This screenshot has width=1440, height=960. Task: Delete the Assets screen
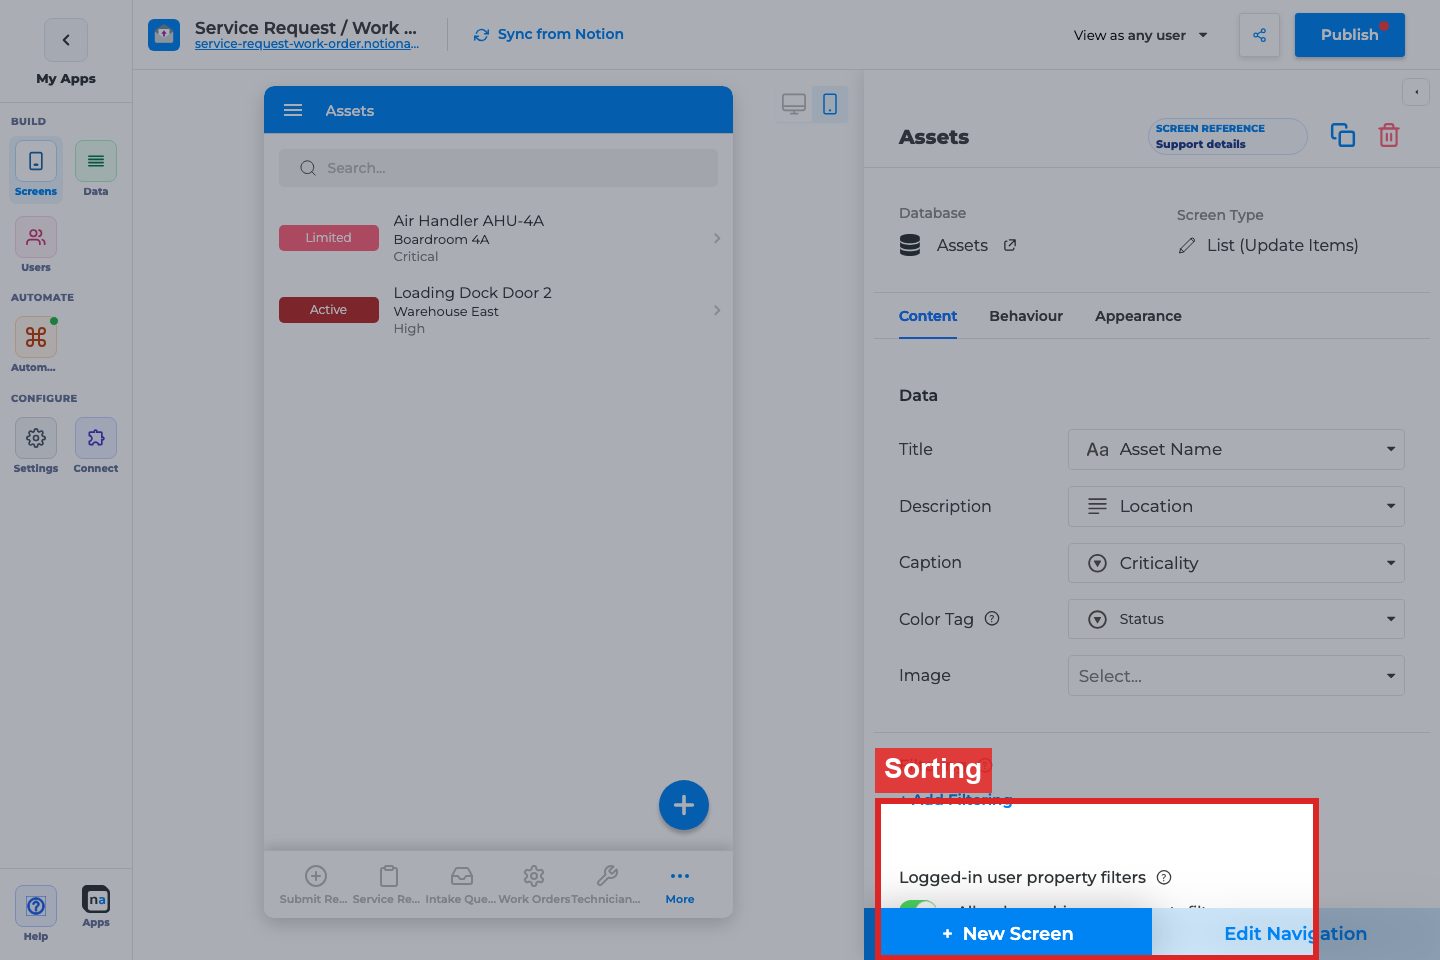[x=1389, y=135]
